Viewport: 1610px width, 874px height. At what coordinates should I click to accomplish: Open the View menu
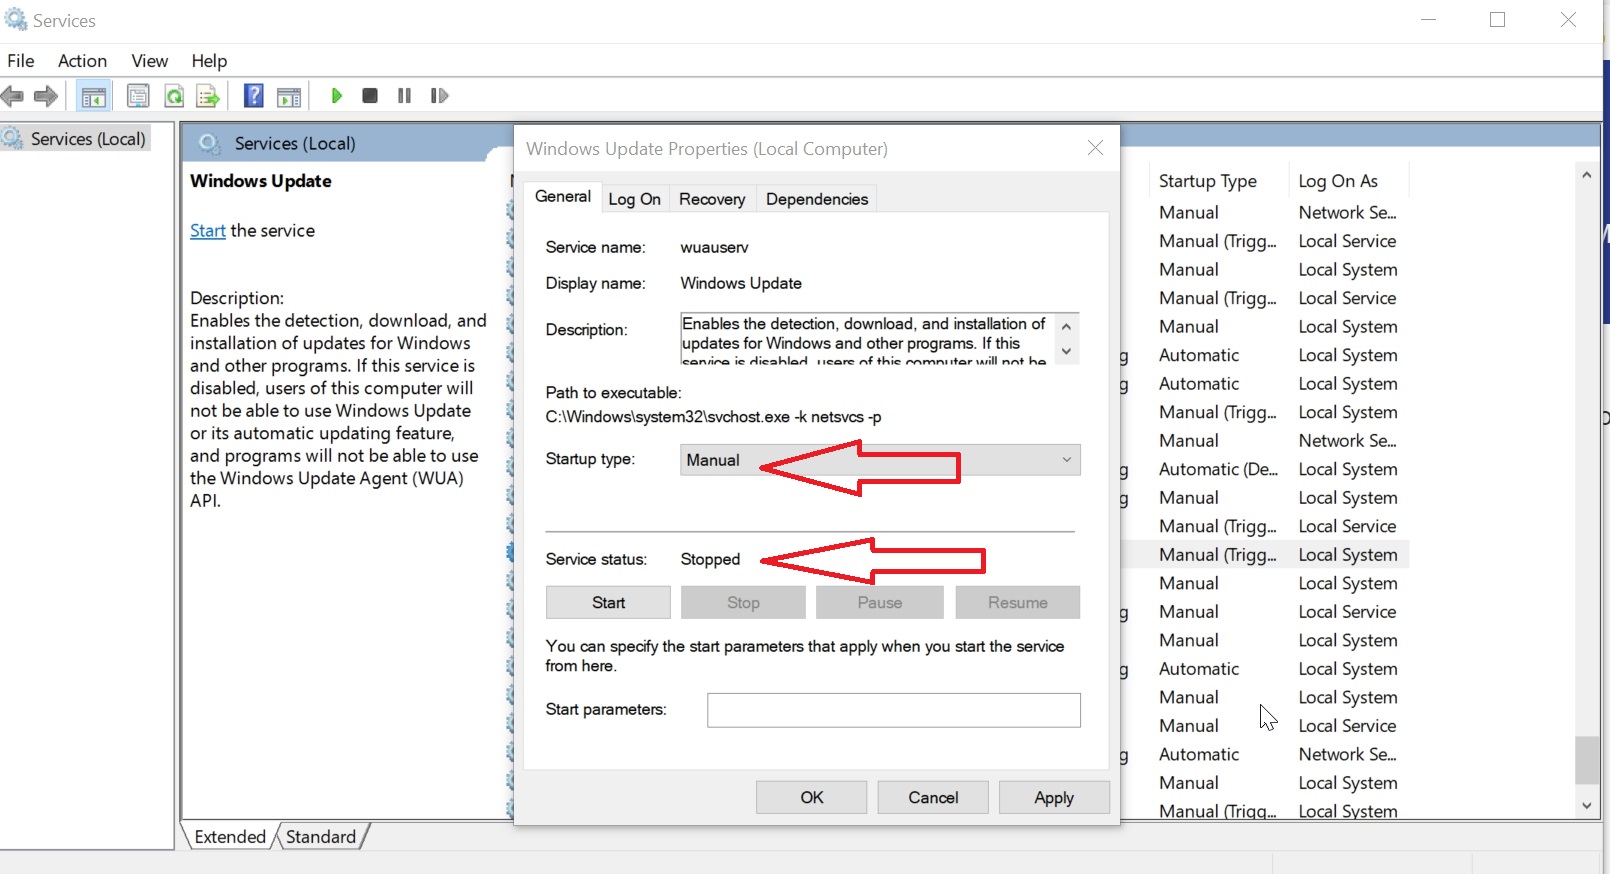[x=150, y=61]
